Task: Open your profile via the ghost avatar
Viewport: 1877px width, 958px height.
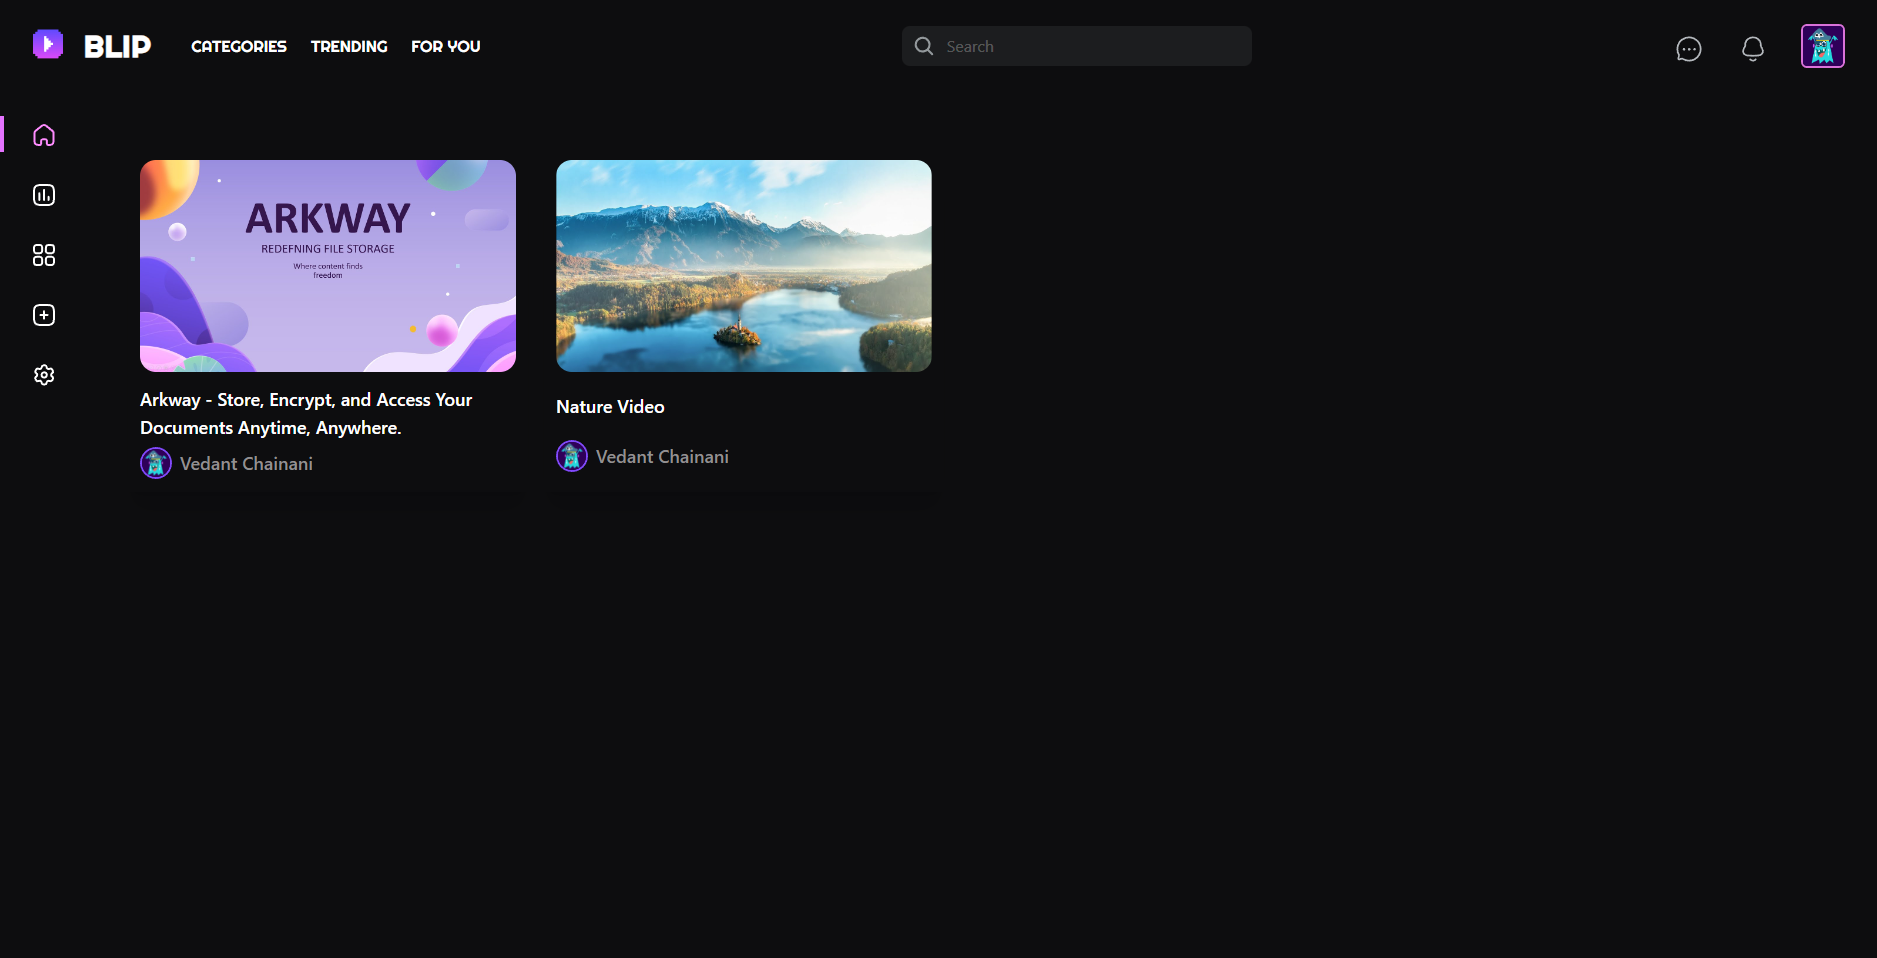Action: pyautogui.click(x=1823, y=45)
